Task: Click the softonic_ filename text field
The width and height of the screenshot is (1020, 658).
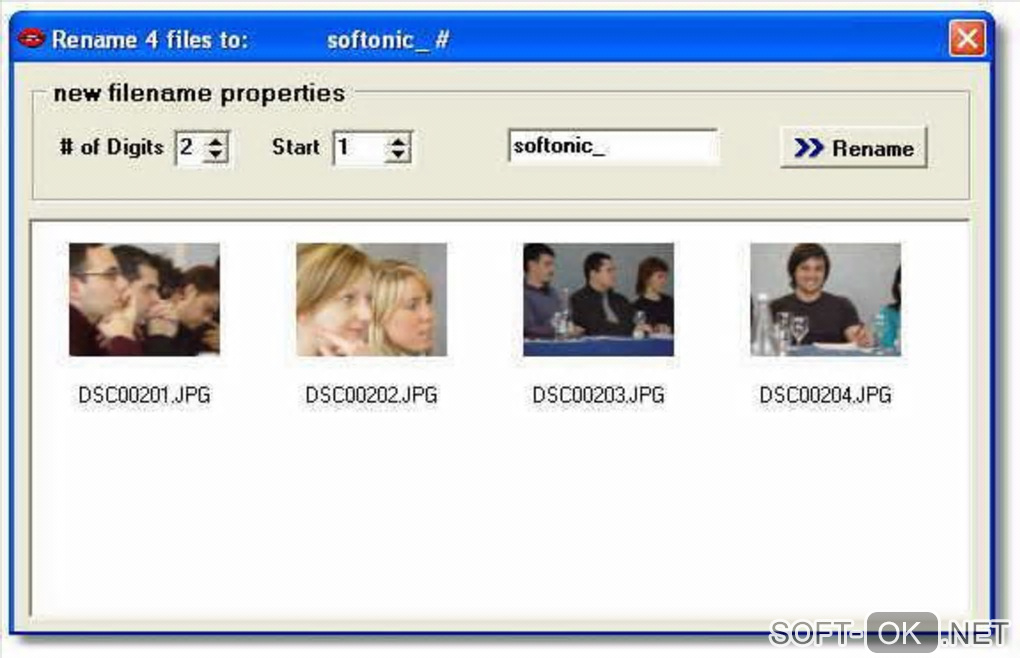Action: [x=613, y=146]
